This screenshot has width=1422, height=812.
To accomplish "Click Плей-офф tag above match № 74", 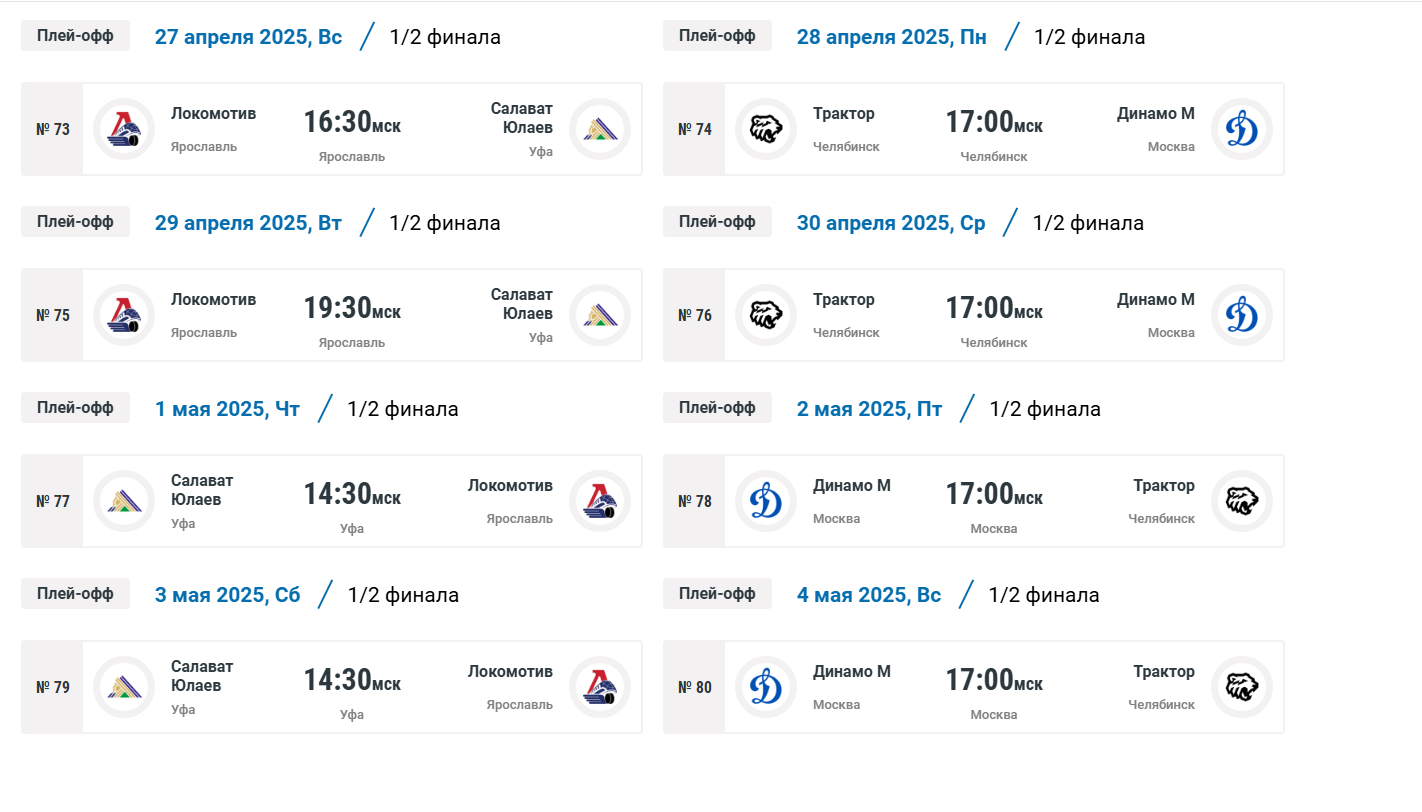I will click(717, 36).
